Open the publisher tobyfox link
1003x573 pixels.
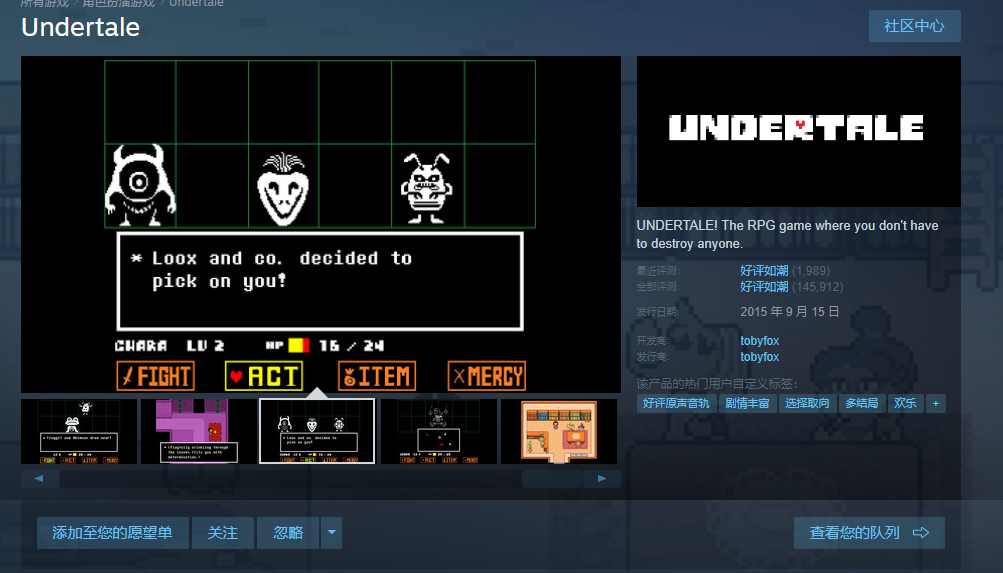click(759, 357)
